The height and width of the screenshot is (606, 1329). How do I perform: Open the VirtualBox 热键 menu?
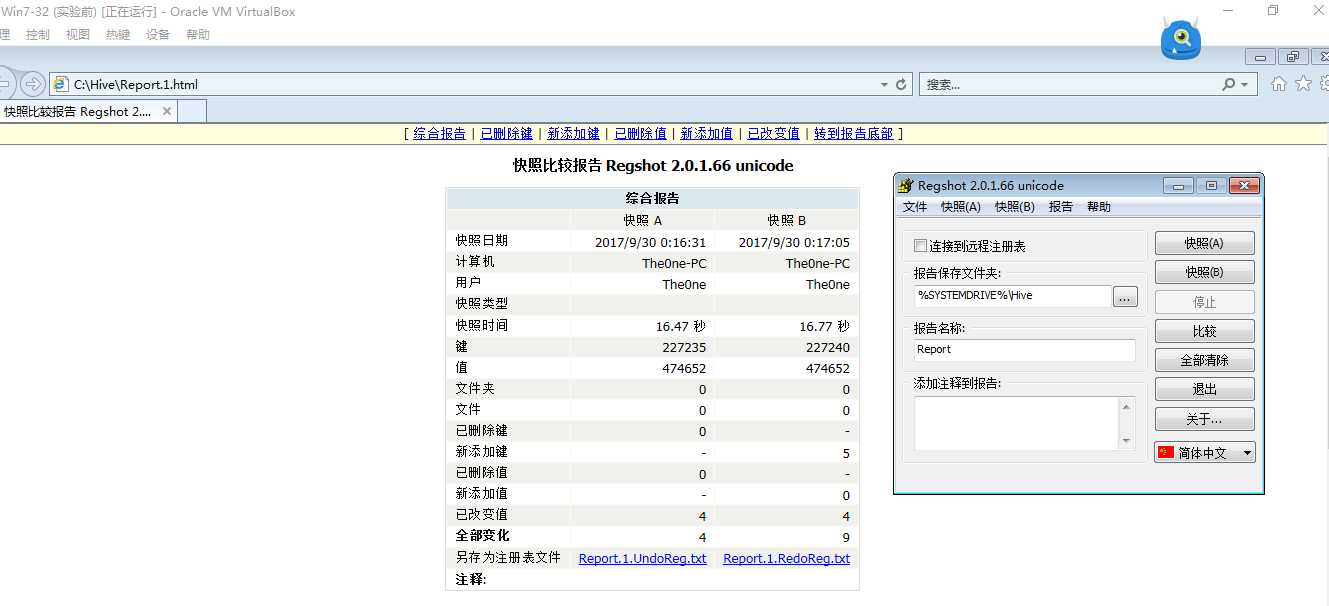coord(117,34)
